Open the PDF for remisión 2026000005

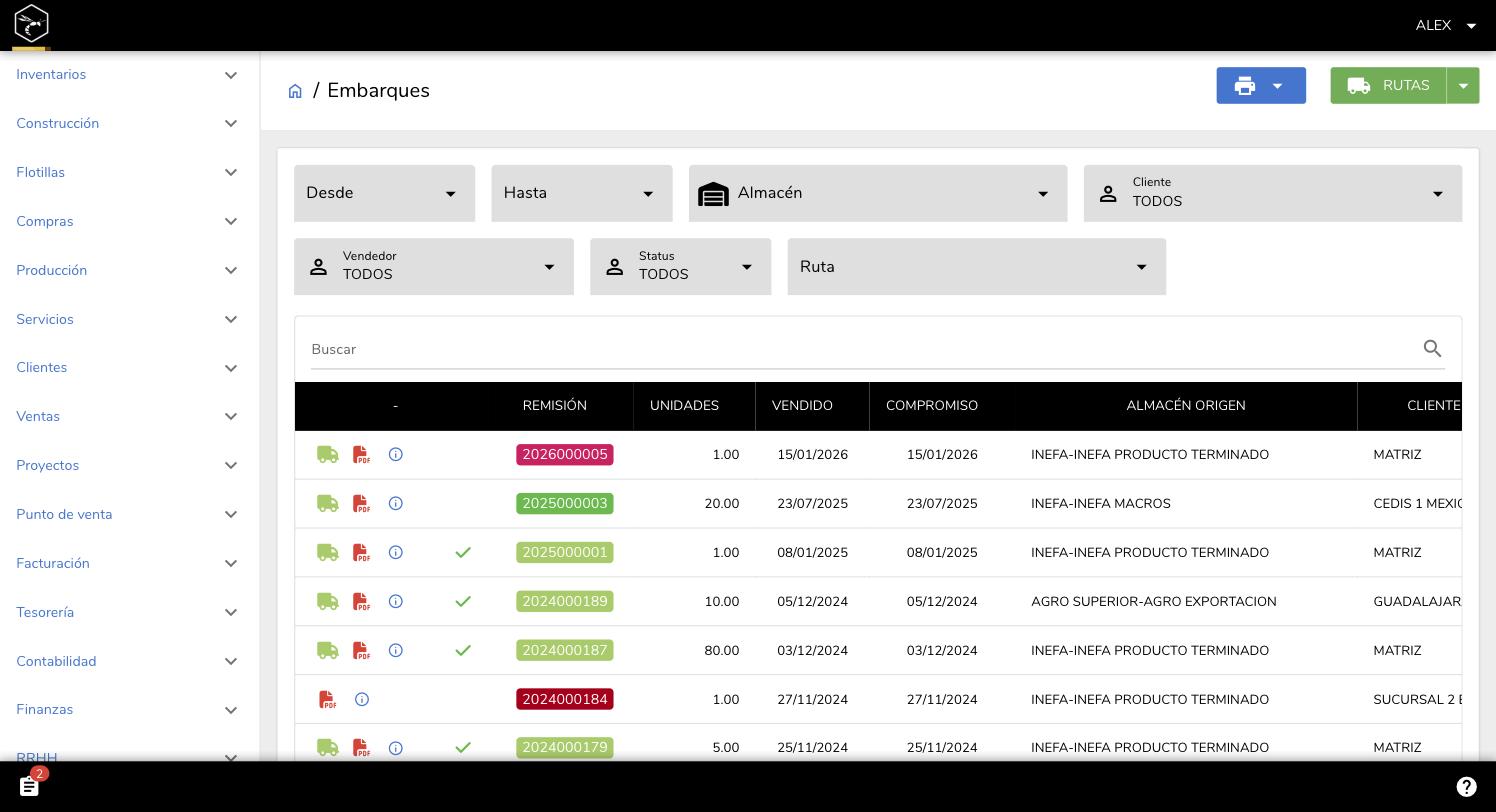coord(362,455)
